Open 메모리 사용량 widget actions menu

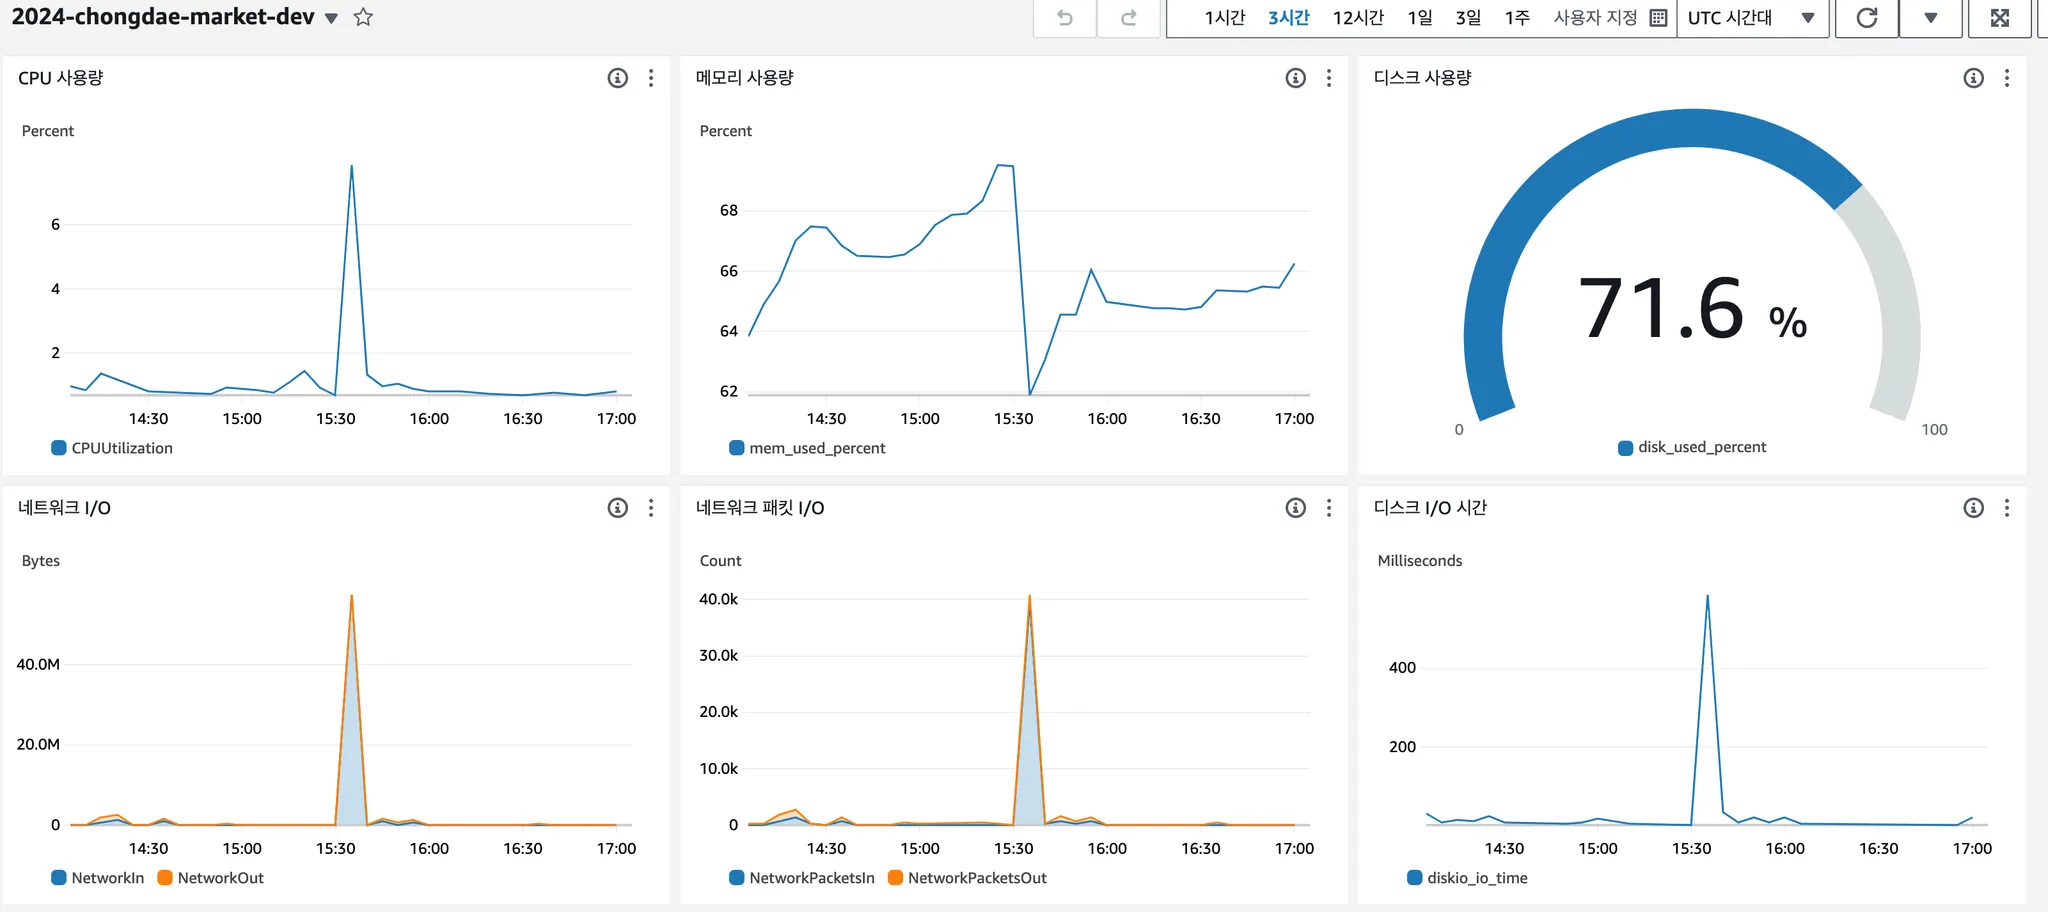point(1329,78)
